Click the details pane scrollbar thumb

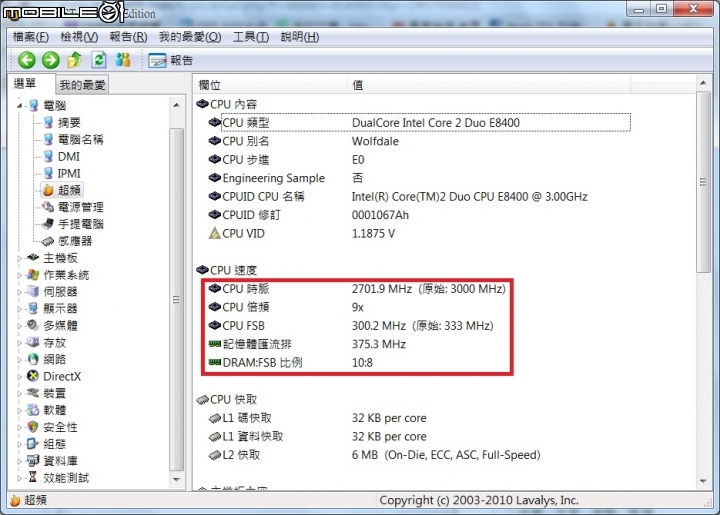[703, 182]
